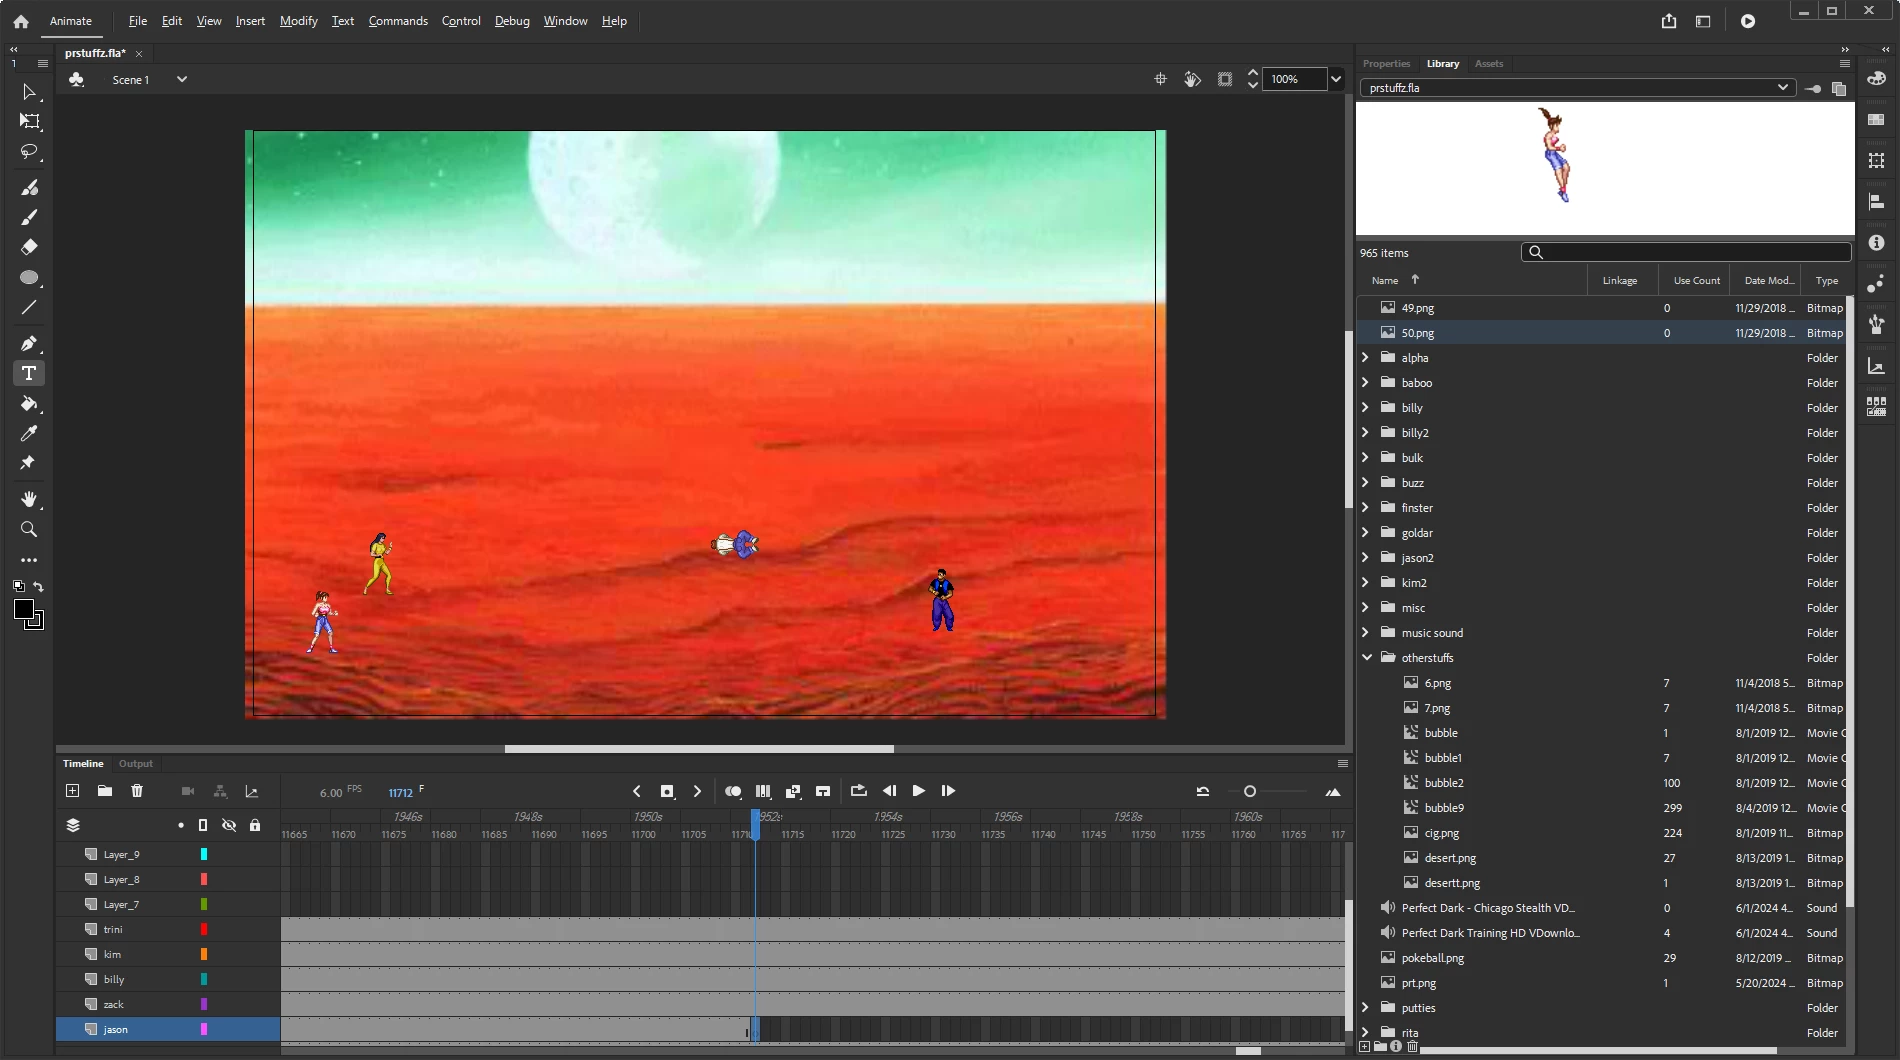Open the File menu
This screenshot has width=1900, height=1060.
point(137,21)
